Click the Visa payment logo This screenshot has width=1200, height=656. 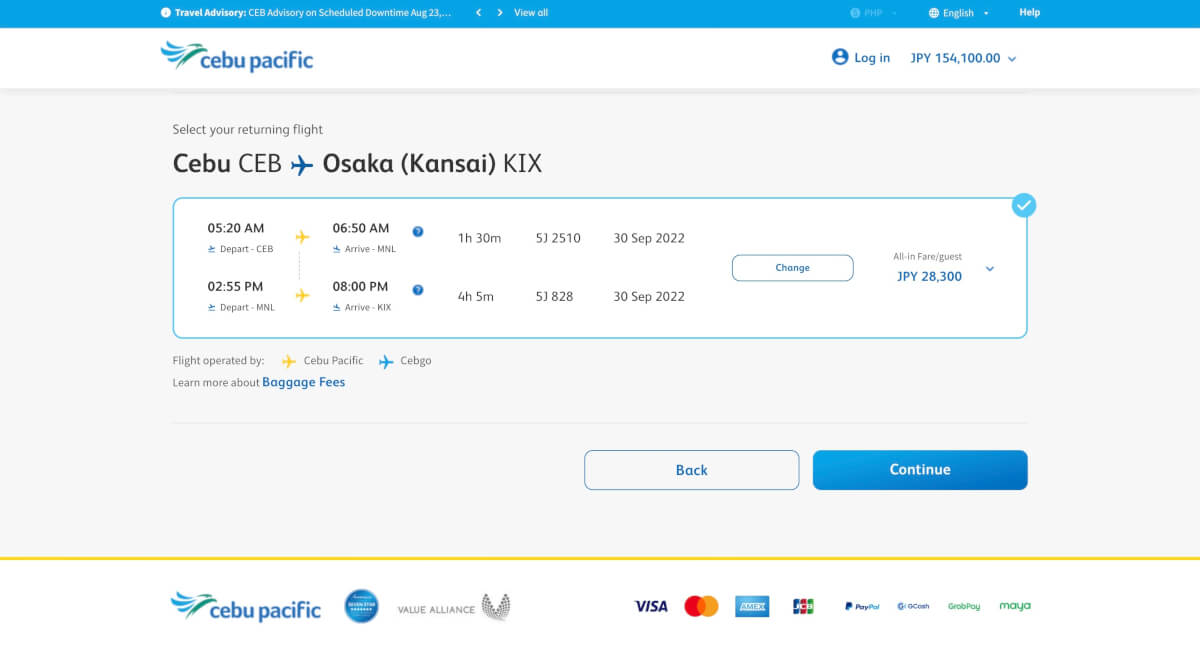coord(650,606)
